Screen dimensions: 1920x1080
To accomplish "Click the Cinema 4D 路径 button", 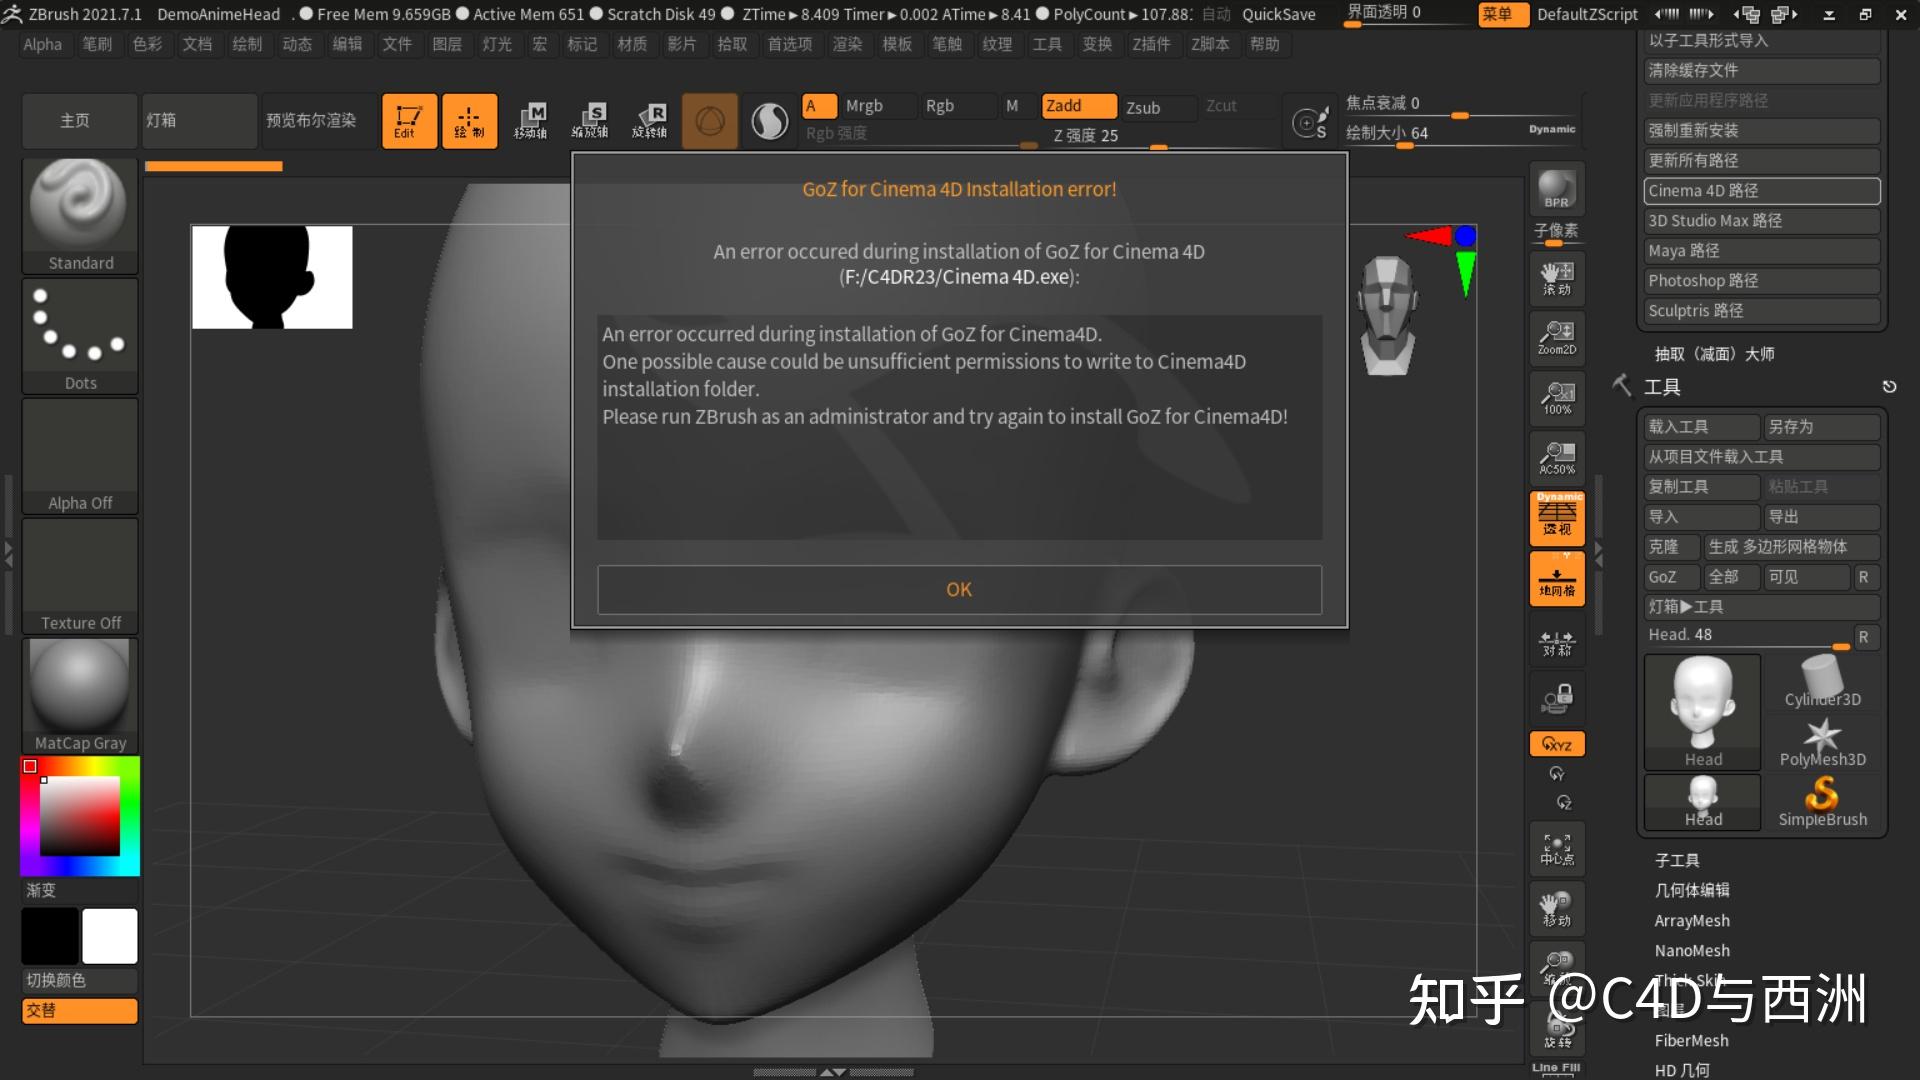I will pos(1761,191).
